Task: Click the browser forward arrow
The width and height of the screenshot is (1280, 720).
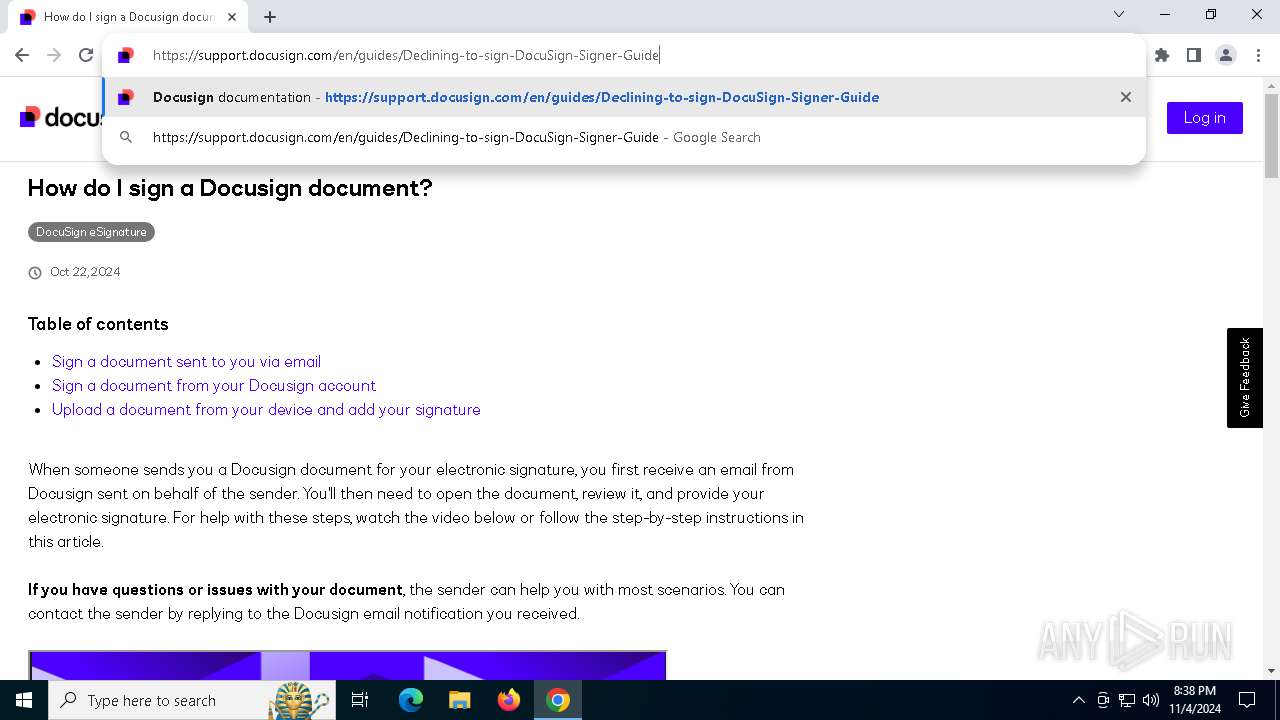Action: 54,55
